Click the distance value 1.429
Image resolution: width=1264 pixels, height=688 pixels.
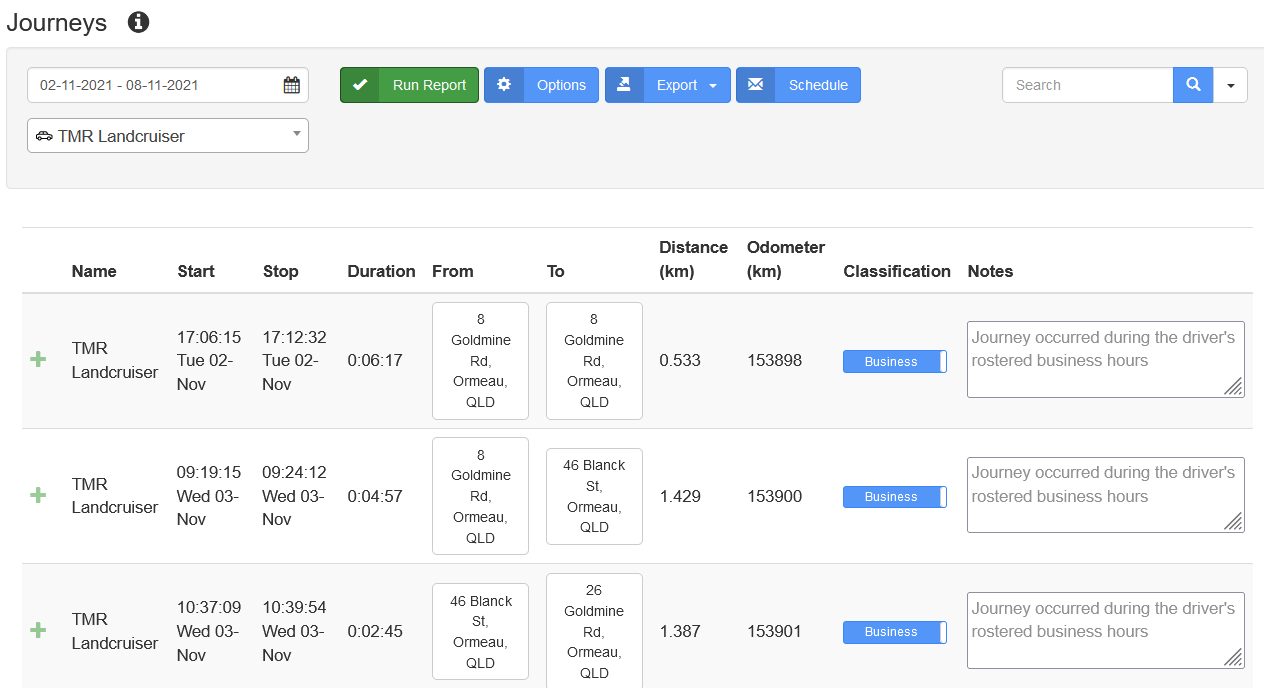point(680,496)
